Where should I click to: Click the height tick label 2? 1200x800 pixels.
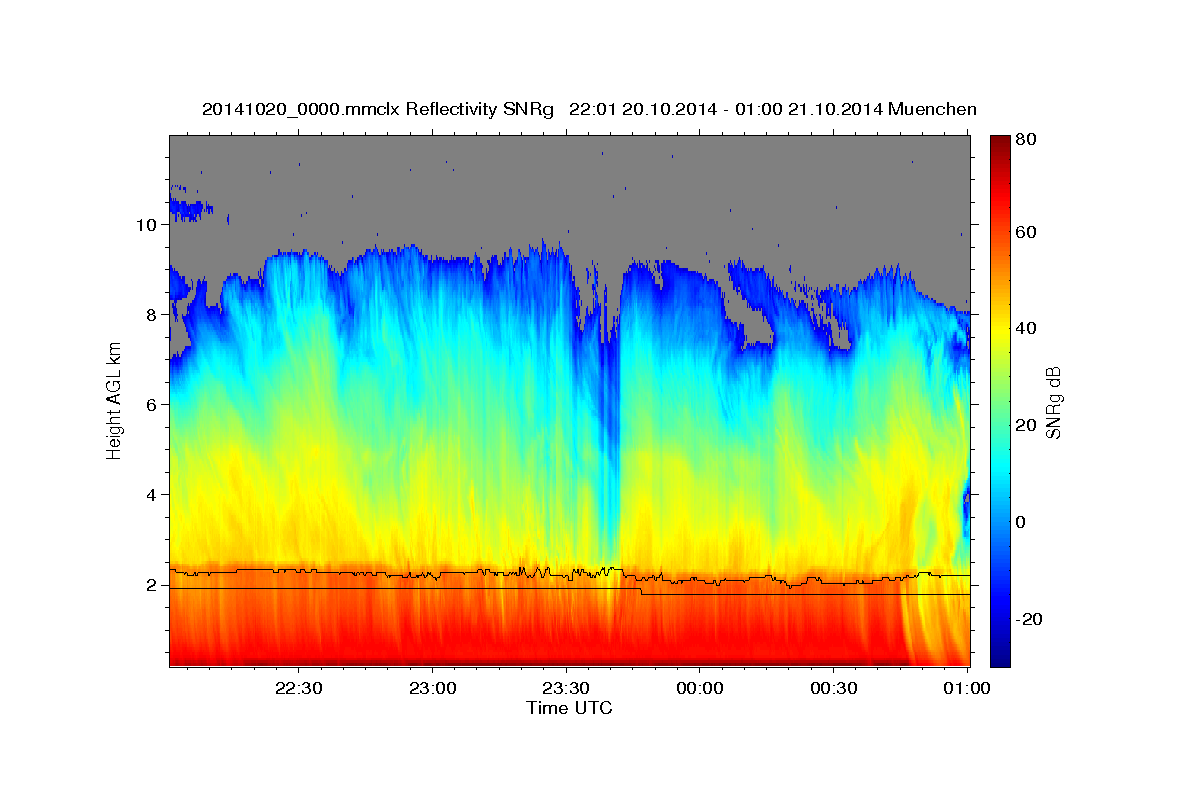(150, 584)
